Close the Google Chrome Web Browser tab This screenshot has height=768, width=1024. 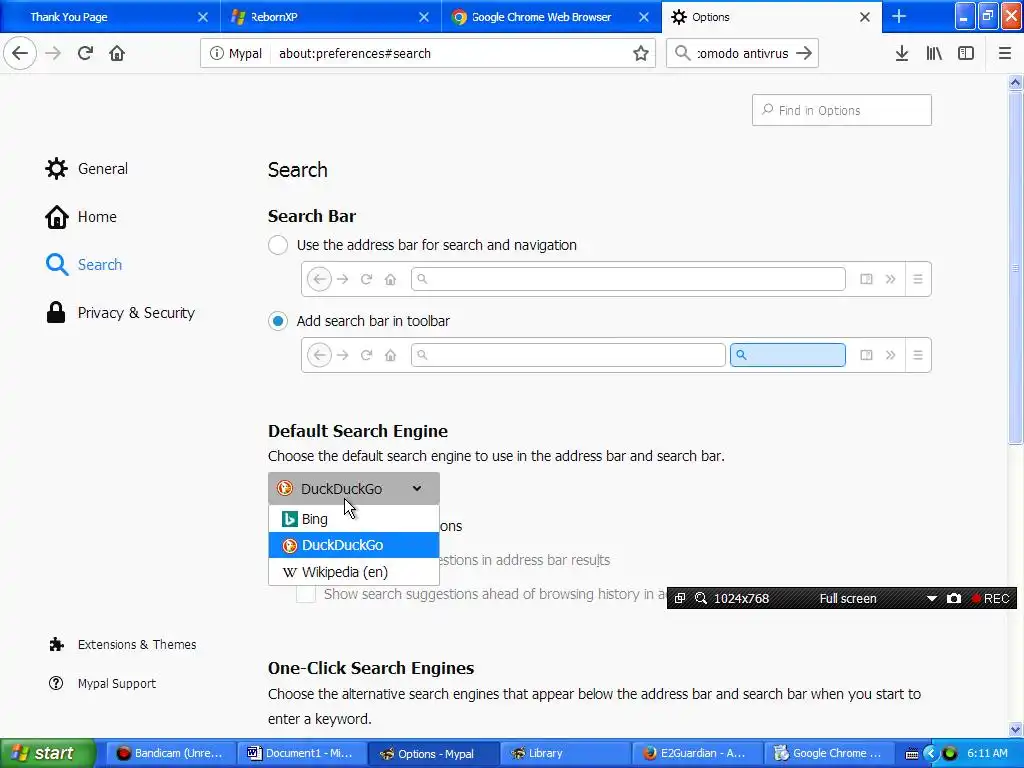click(x=644, y=17)
